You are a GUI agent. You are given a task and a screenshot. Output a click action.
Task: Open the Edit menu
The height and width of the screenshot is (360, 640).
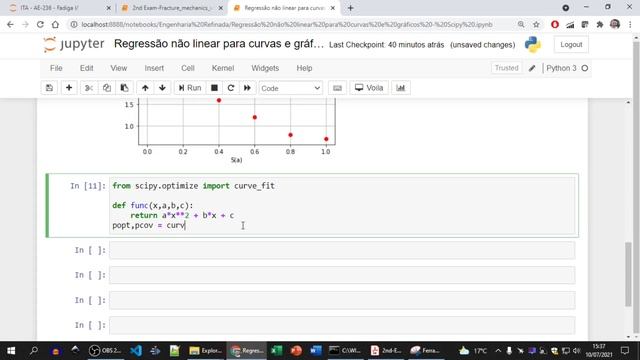tap(86, 68)
